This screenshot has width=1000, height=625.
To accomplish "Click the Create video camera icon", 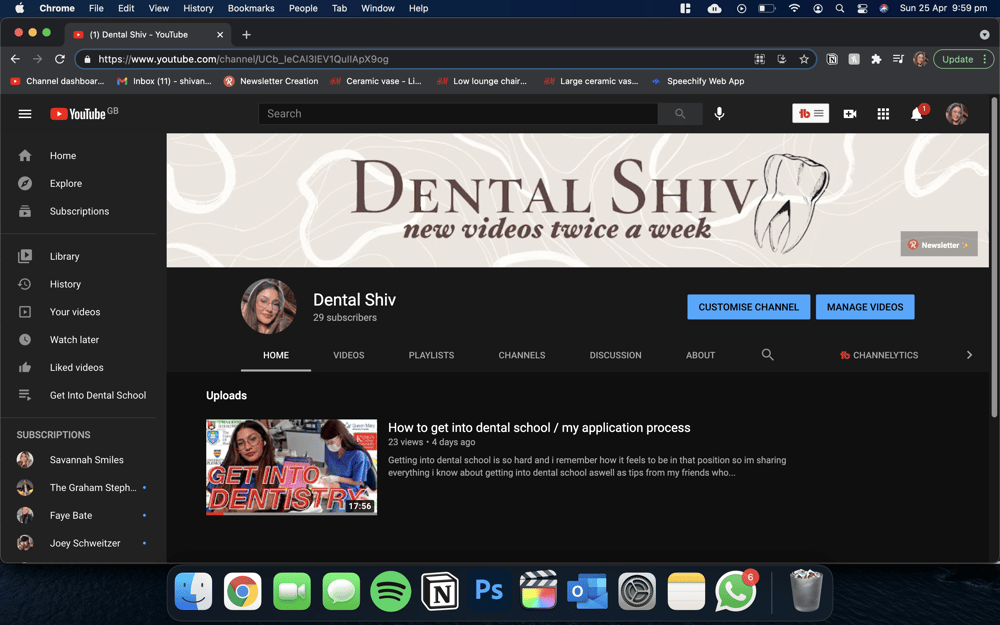I will pyautogui.click(x=849, y=114).
